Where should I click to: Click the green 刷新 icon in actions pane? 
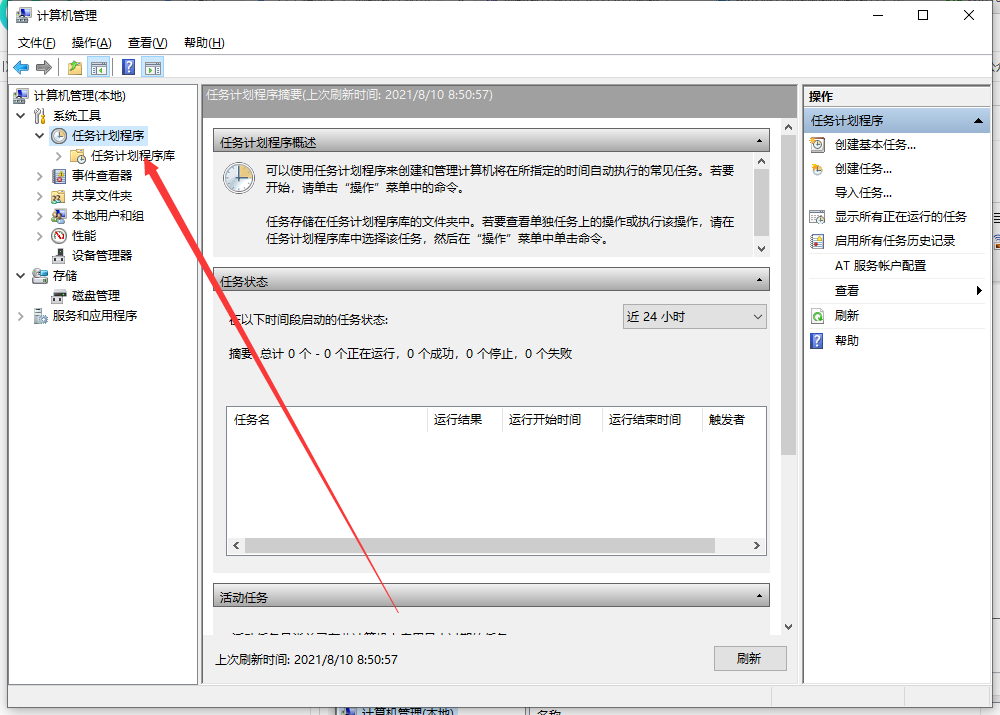pyautogui.click(x=817, y=316)
